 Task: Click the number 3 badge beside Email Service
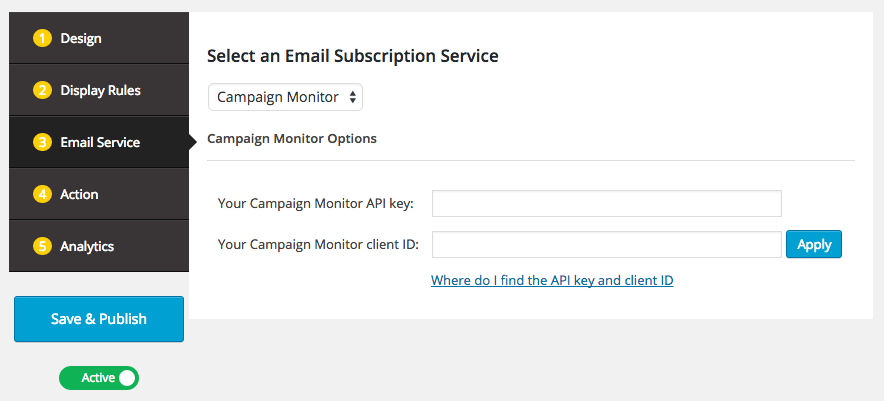point(42,143)
